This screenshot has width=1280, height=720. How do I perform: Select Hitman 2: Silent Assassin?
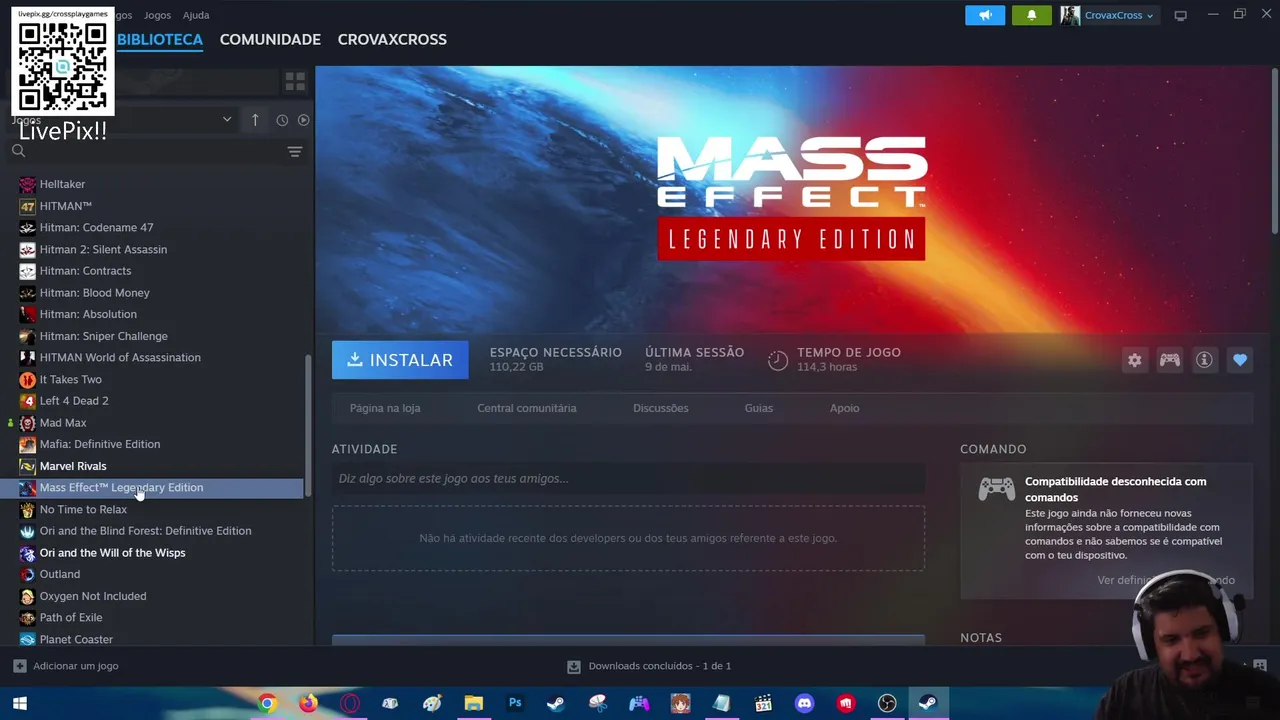(x=103, y=249)
